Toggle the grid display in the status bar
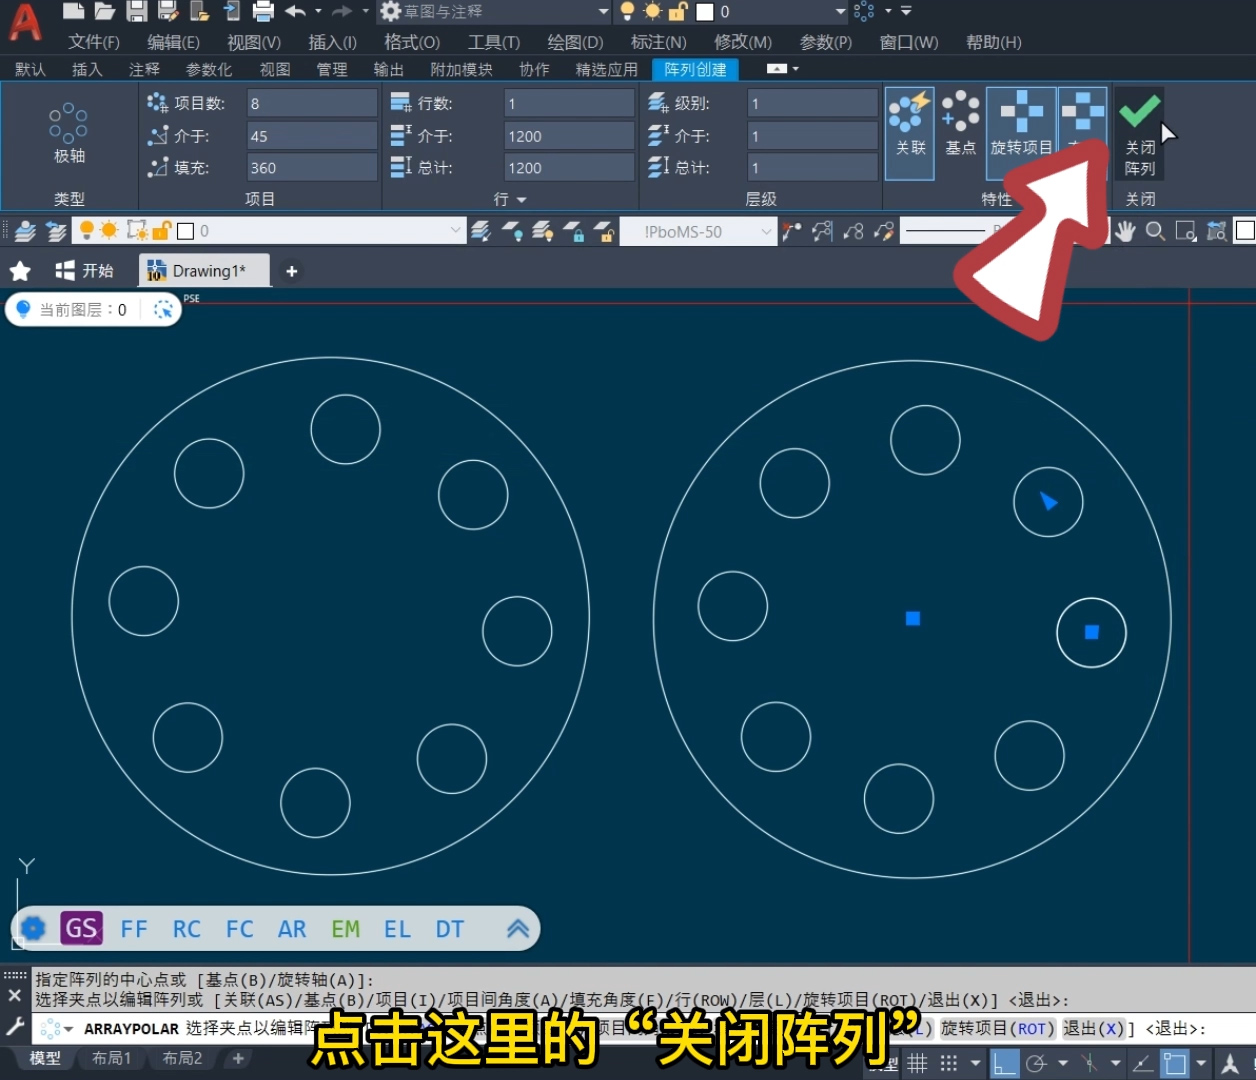The width and height of the screenshot is (1256, 1080). [917, 1063]
